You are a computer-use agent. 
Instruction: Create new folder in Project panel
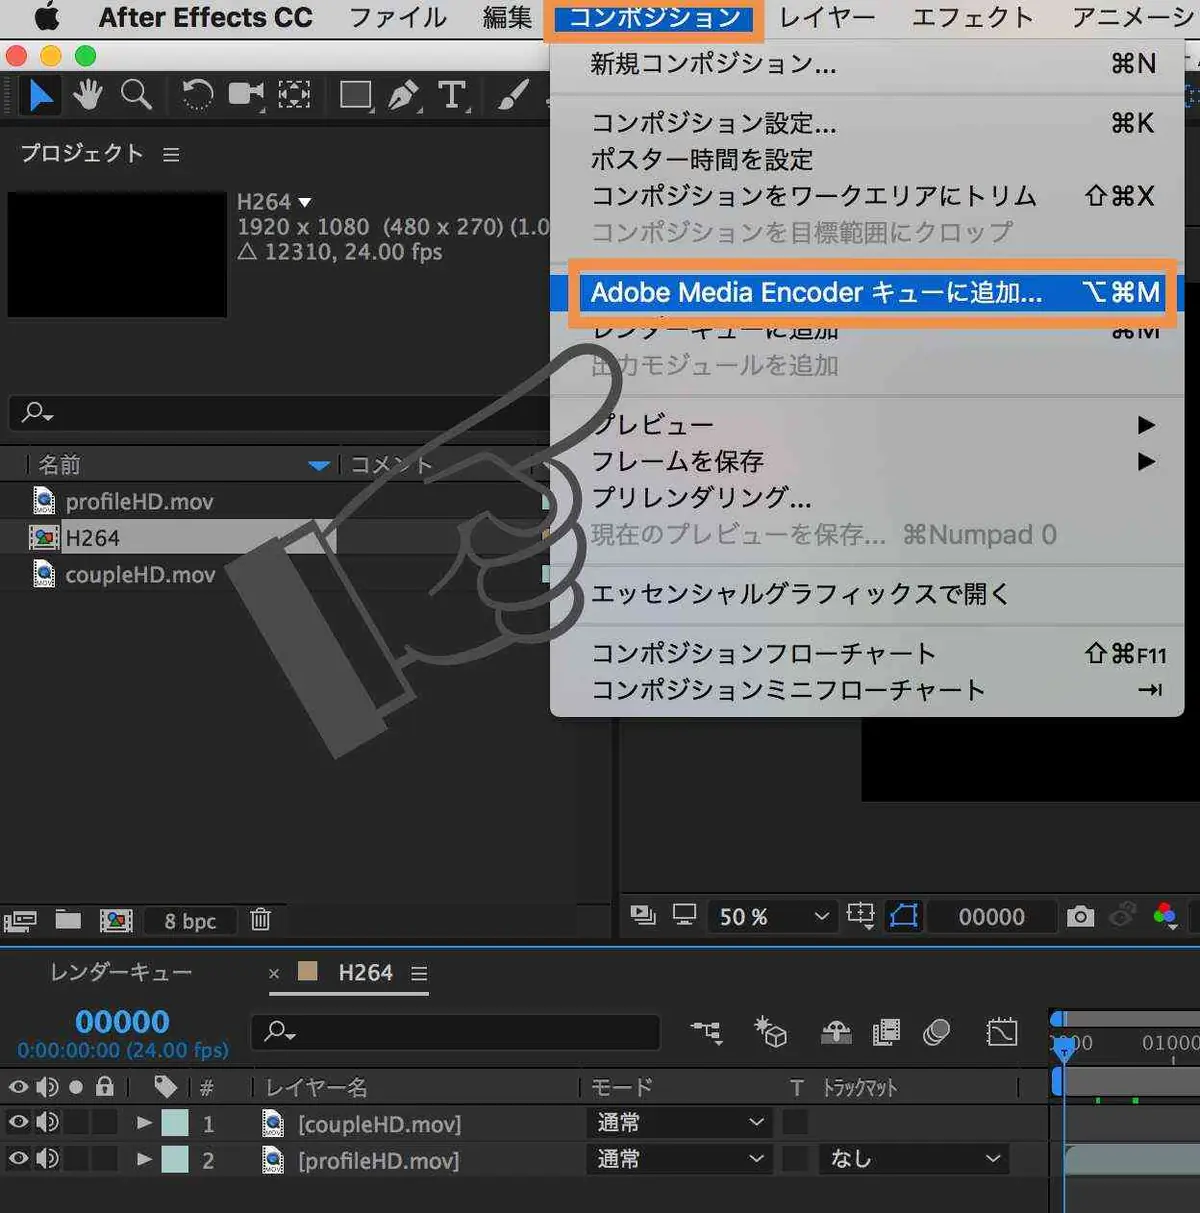[x=68, y=919]
